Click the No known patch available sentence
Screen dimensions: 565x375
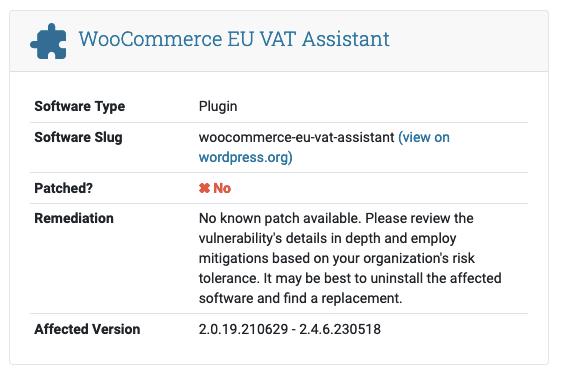coord(280,218)
